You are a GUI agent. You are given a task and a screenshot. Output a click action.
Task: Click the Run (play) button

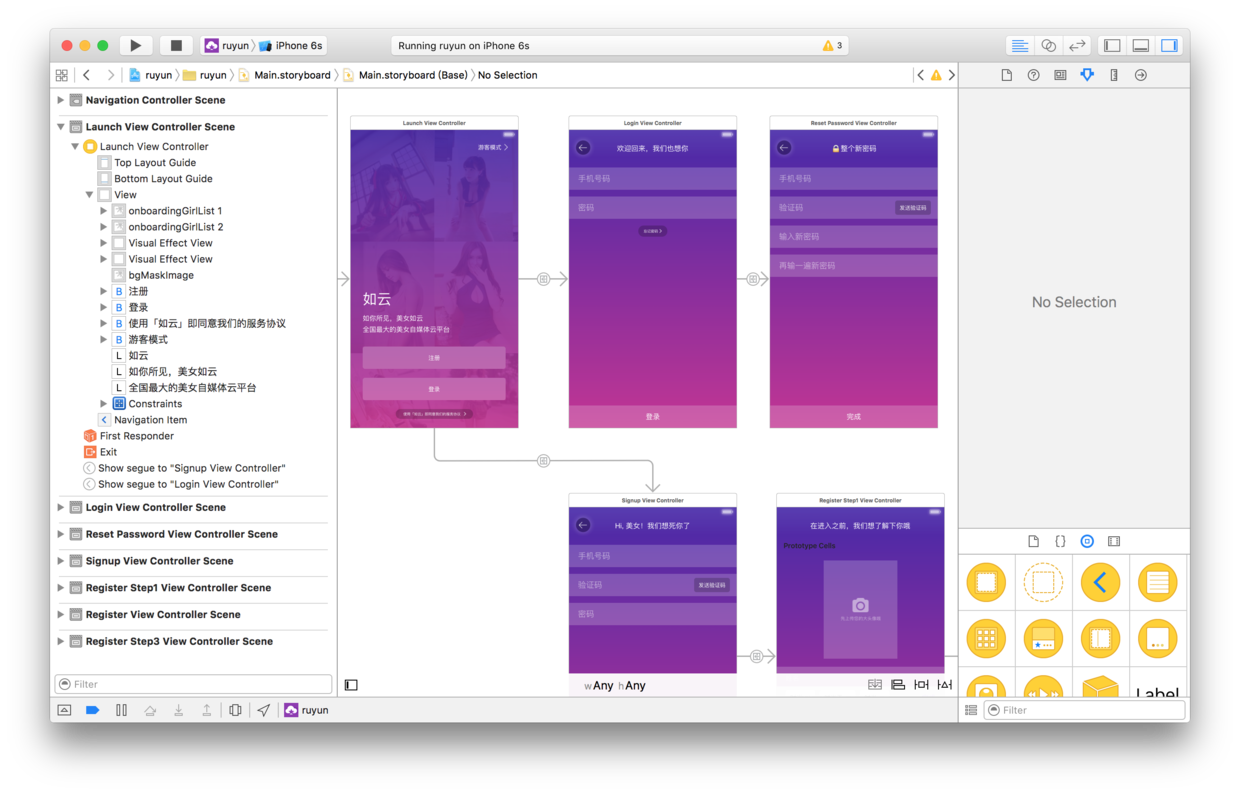point(135,45)
